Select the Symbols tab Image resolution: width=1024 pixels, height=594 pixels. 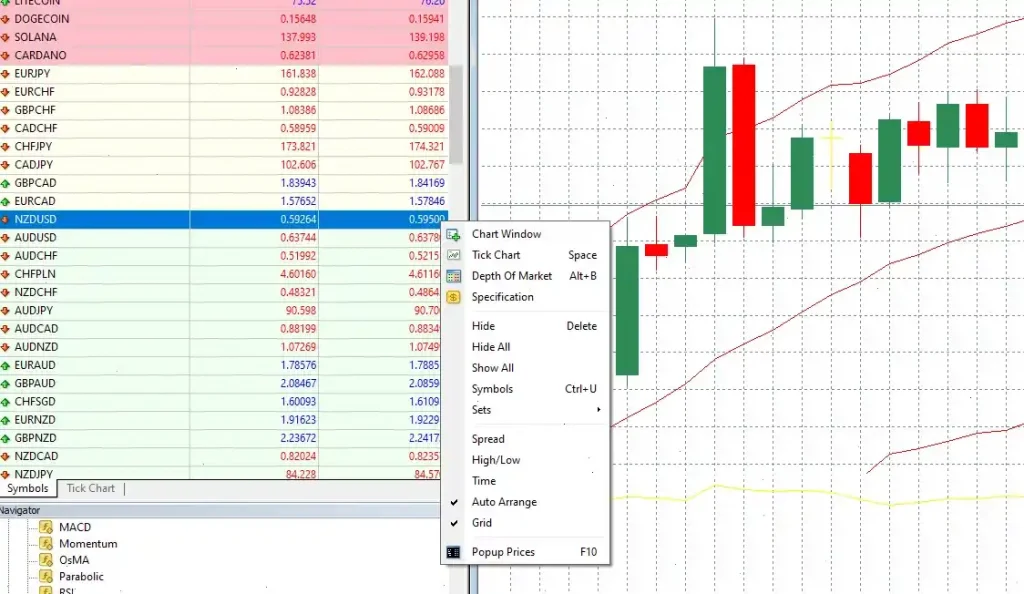[29, 488]
